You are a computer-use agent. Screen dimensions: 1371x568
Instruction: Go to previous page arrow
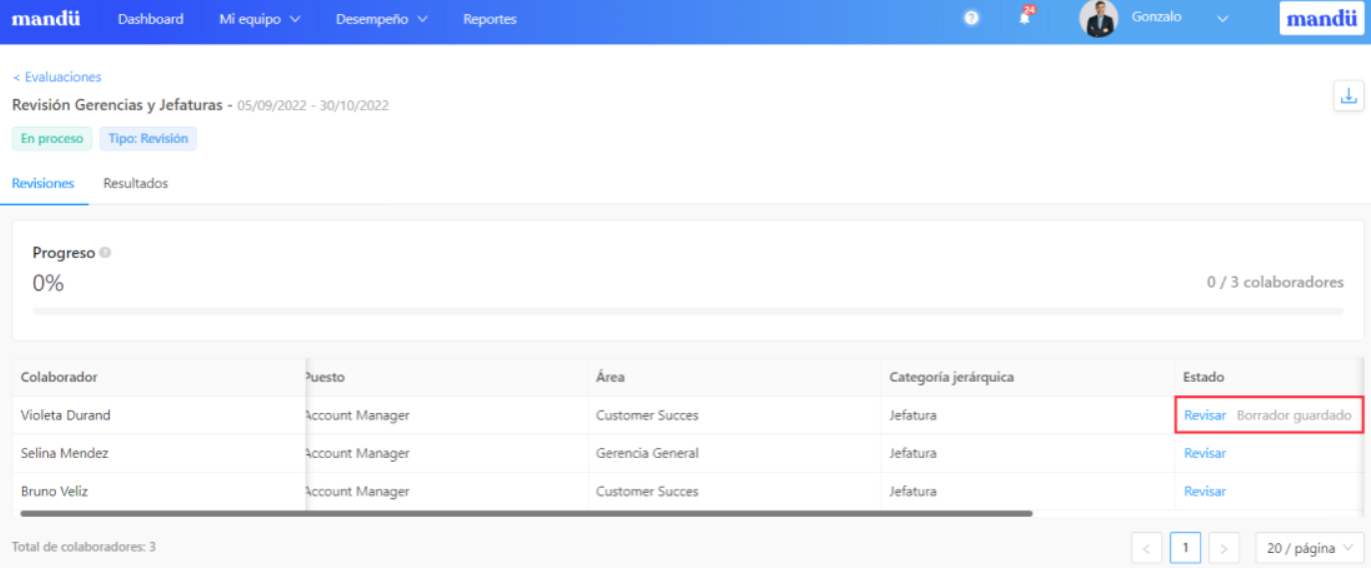pyautogui.click(x=1146, y=548)
